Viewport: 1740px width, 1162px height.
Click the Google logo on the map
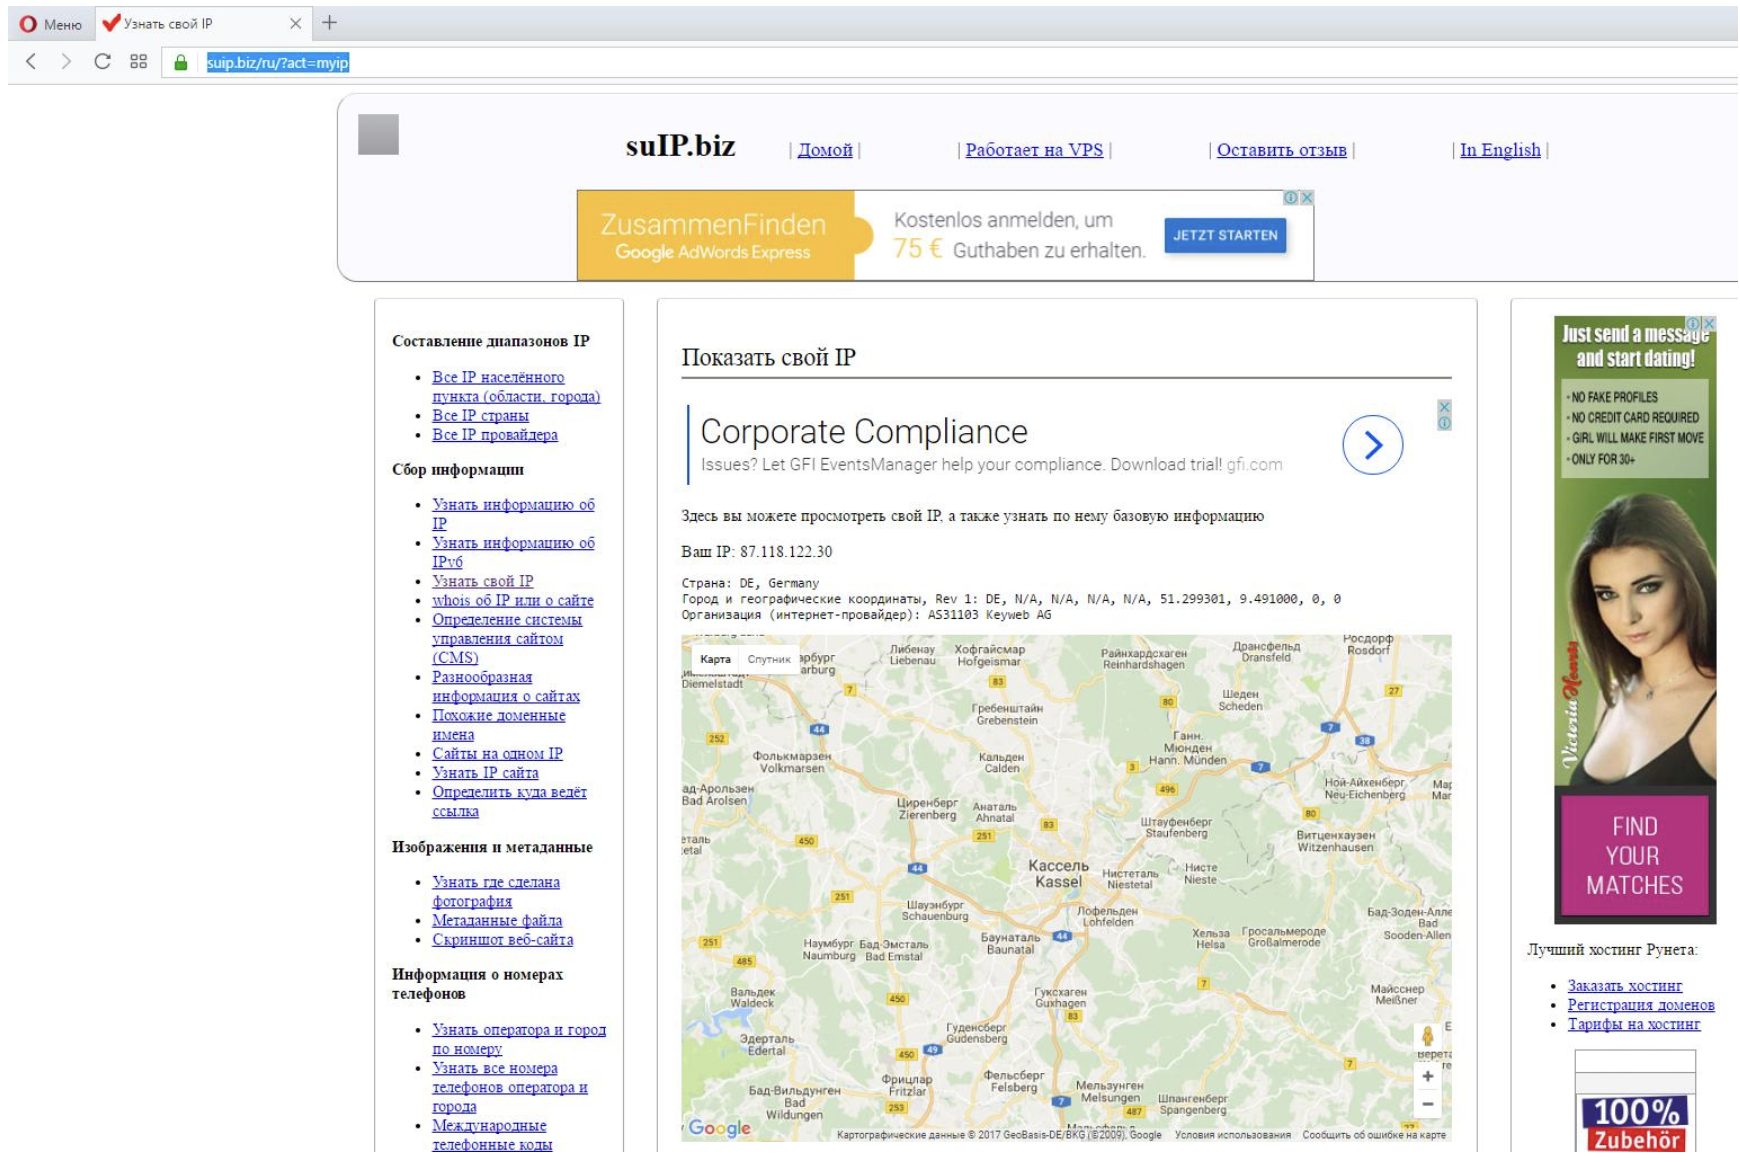tap(719, 1128)
